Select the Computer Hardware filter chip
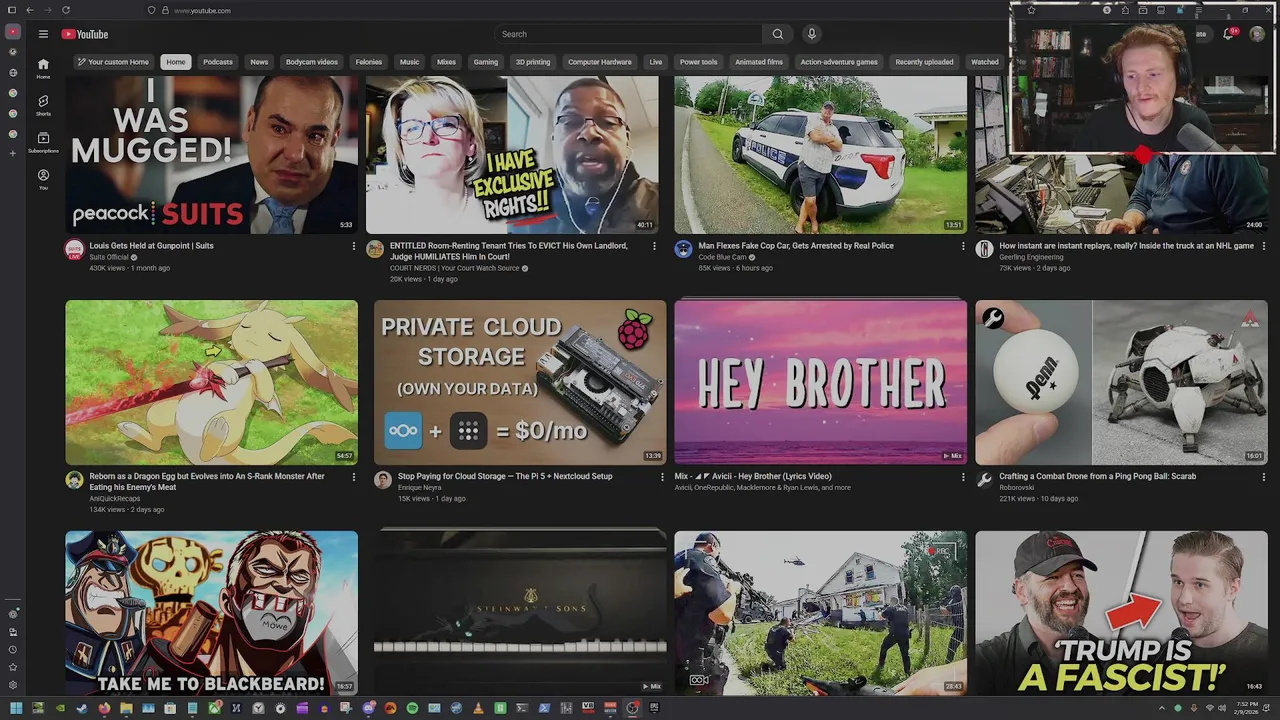The width and height of the screenshot is (1280, 720). coord(600,62)
